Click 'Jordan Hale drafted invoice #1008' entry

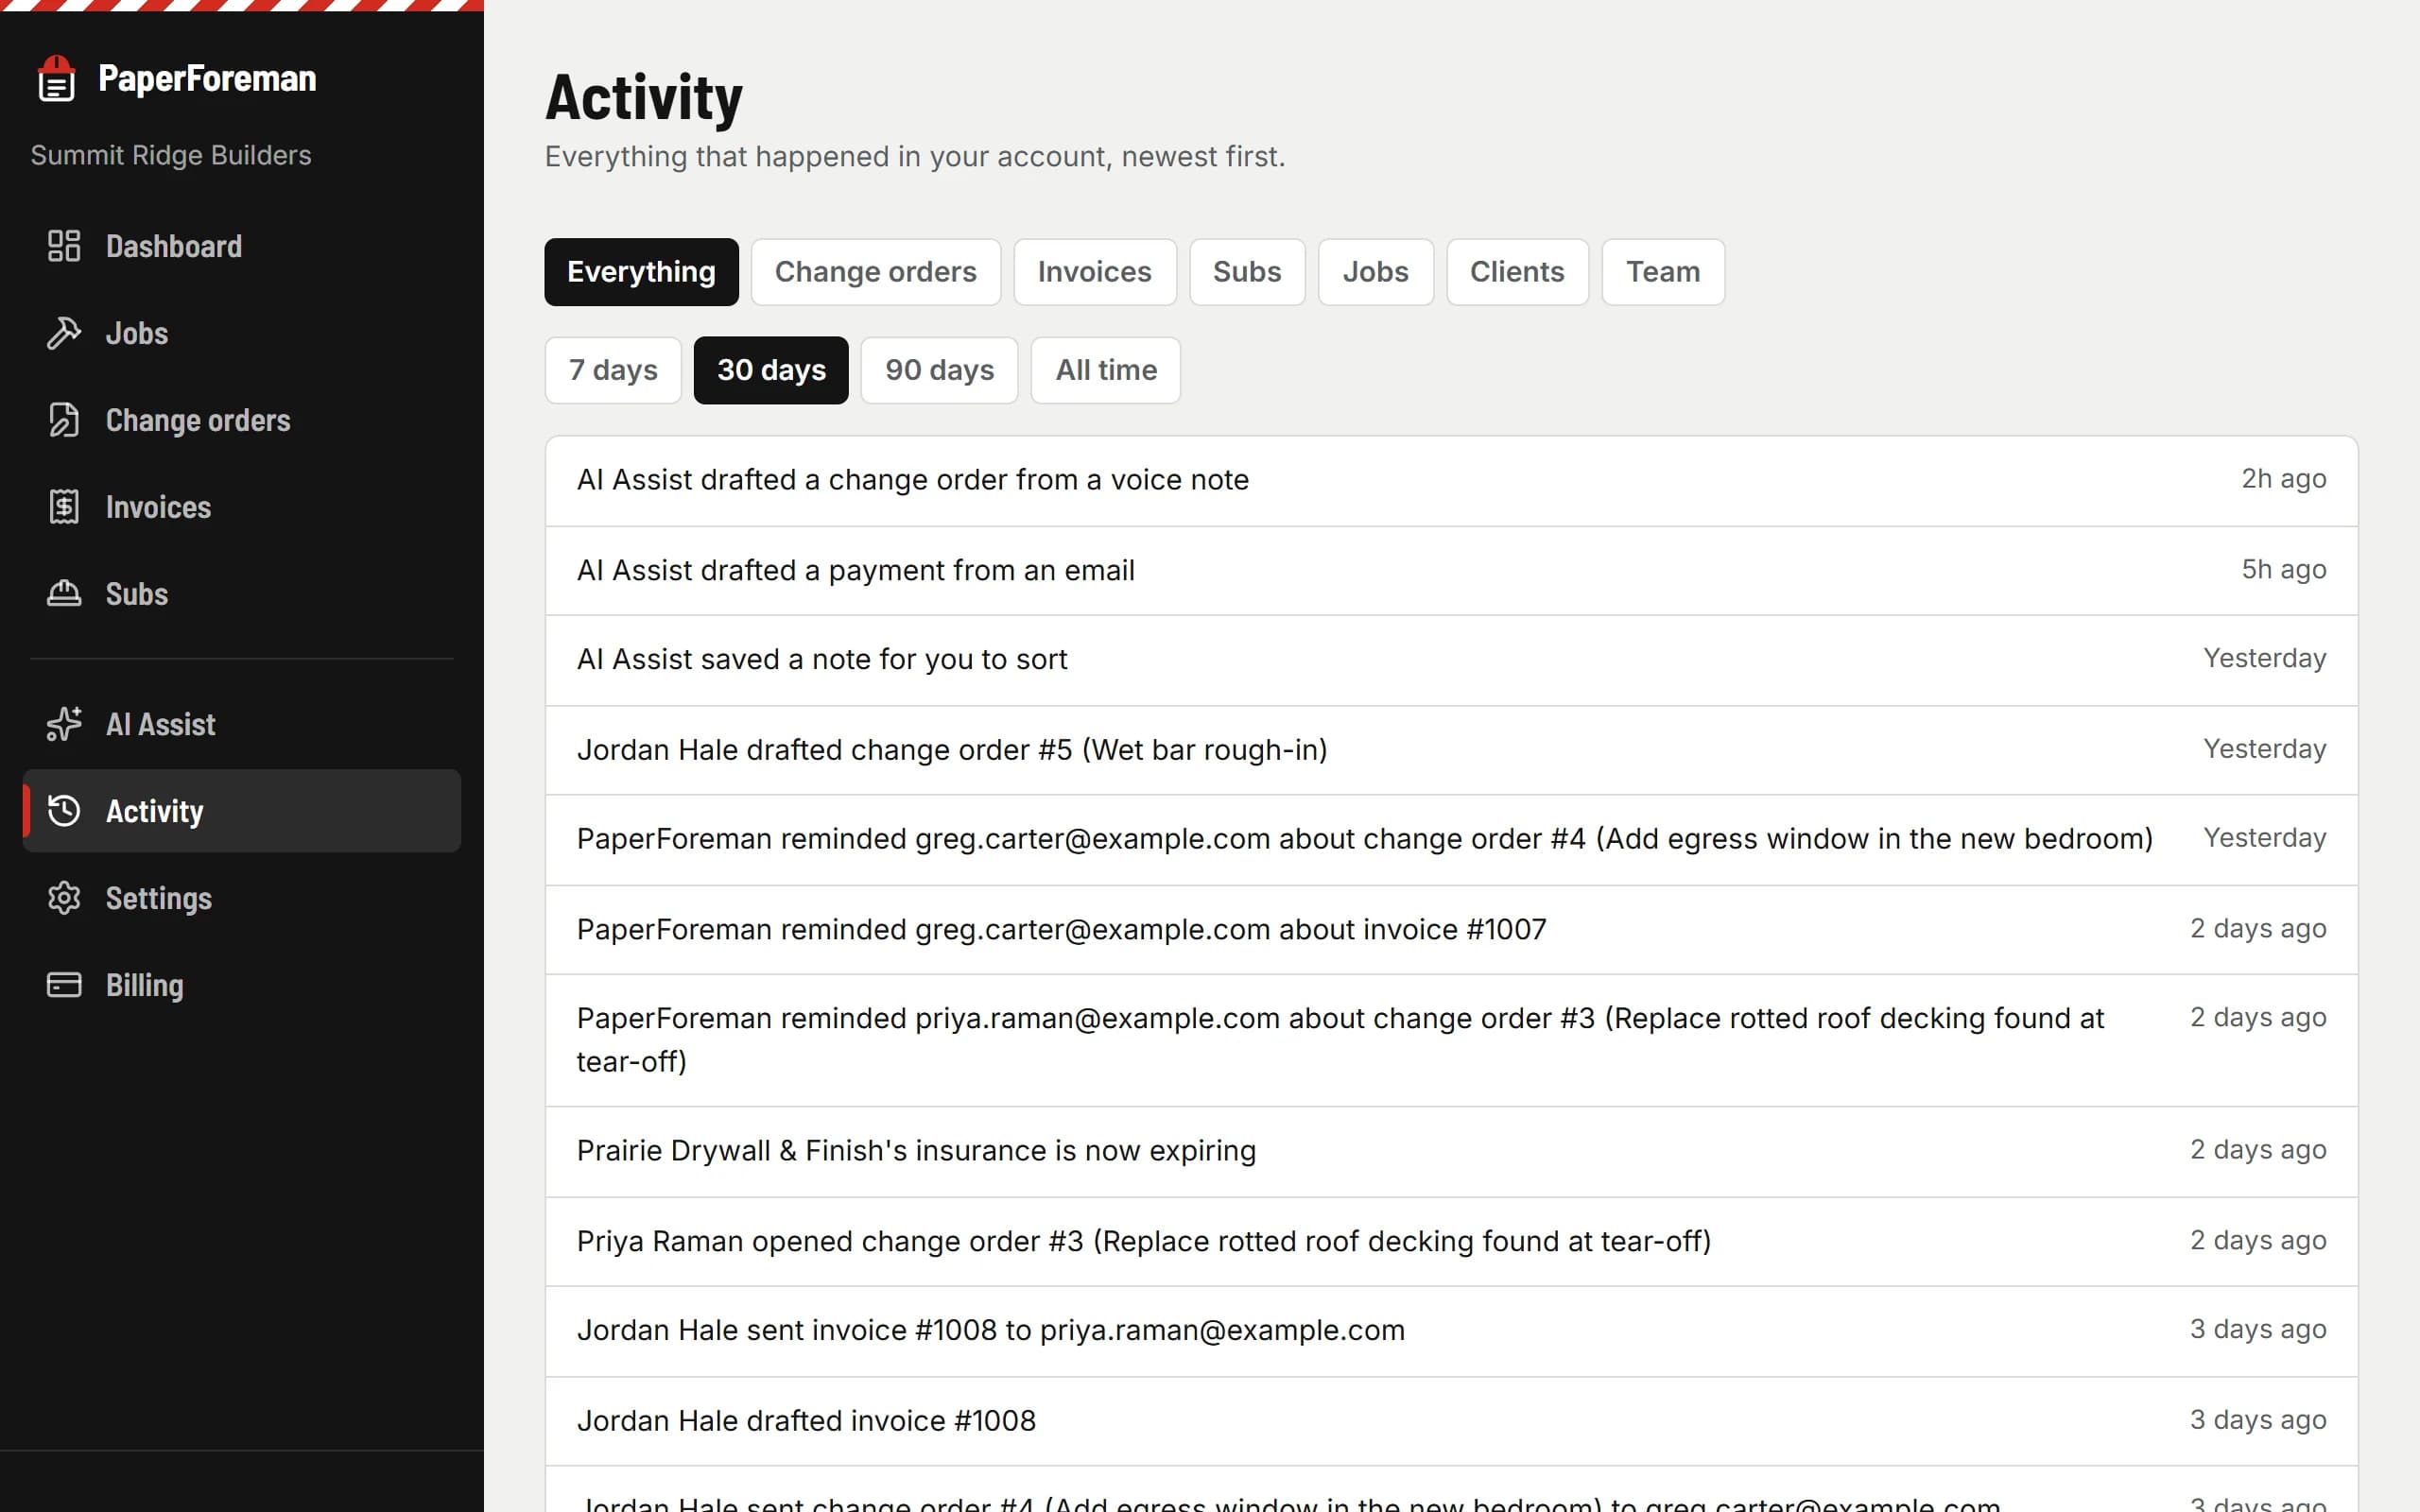1452,1421
